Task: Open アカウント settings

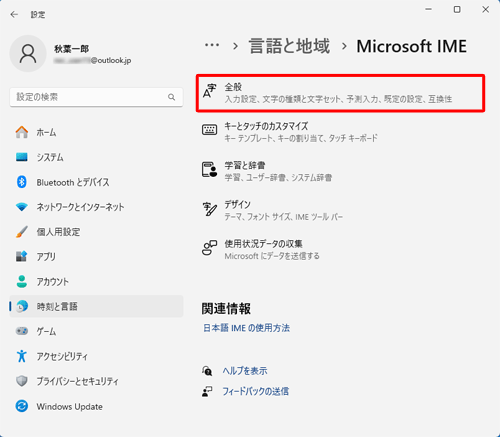Action: pos(96,281)
